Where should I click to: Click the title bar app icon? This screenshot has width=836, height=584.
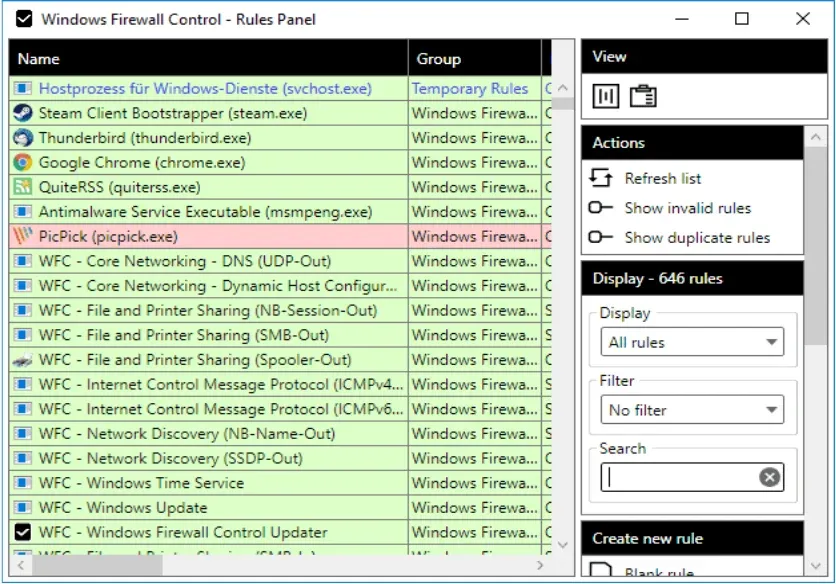point(24,19)
